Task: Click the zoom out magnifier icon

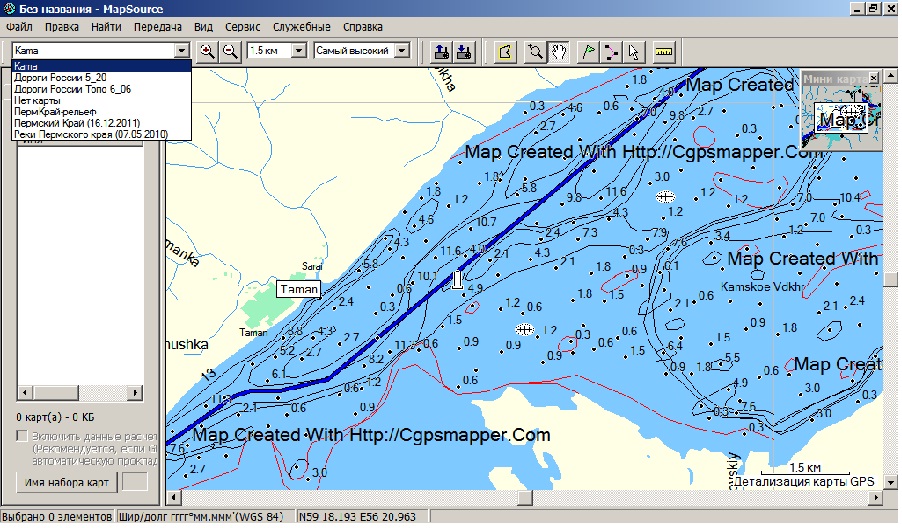Action: click(x=230, y=51)
